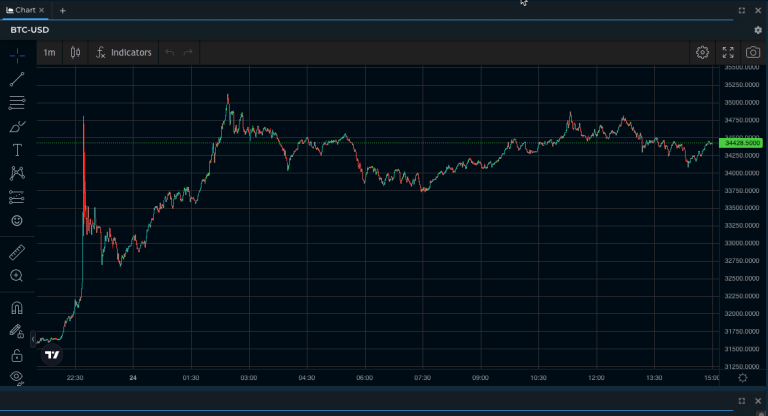The height and width of the screenshot is (416, 768).
Task: Select the text annotation tool
Action: tap(17, 150)
